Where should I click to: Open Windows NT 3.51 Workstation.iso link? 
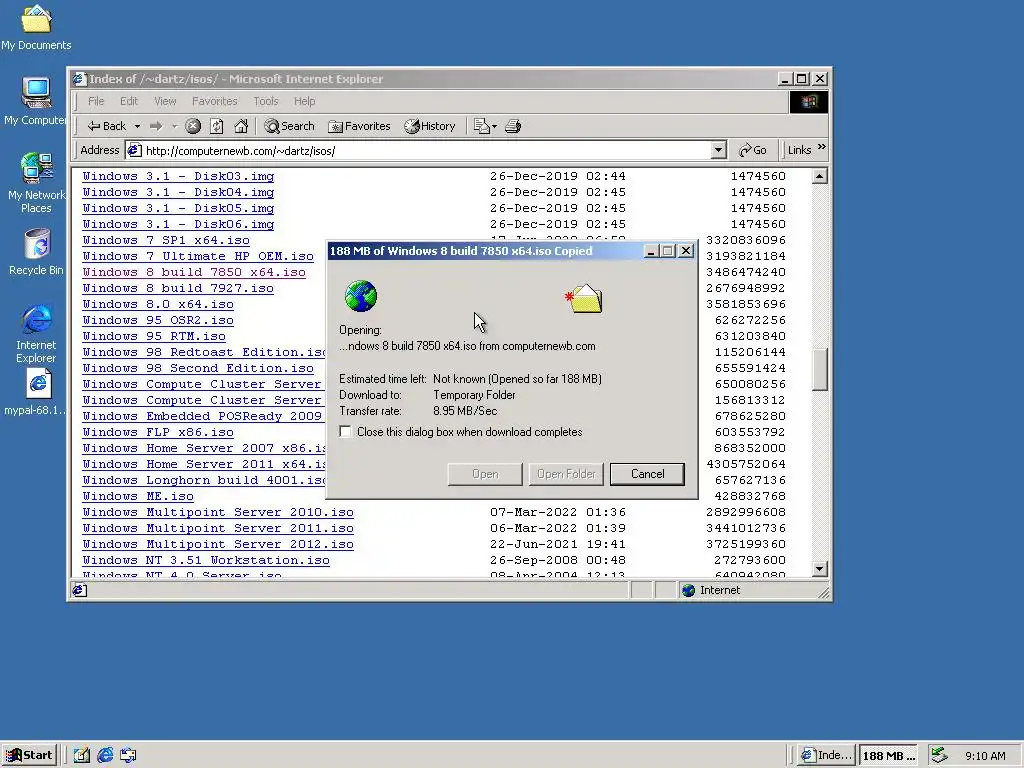coord(206,560)
